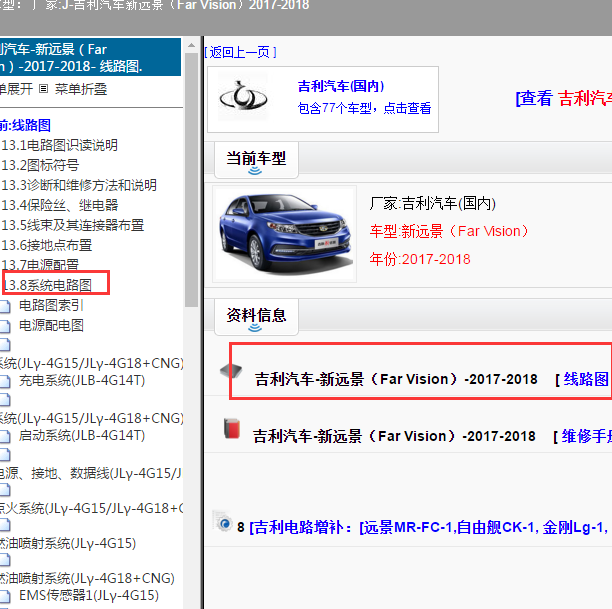Screen dimensions: 612x609
Task: Open 13.6接地点布置 tree item
Action: pos(46,245)
